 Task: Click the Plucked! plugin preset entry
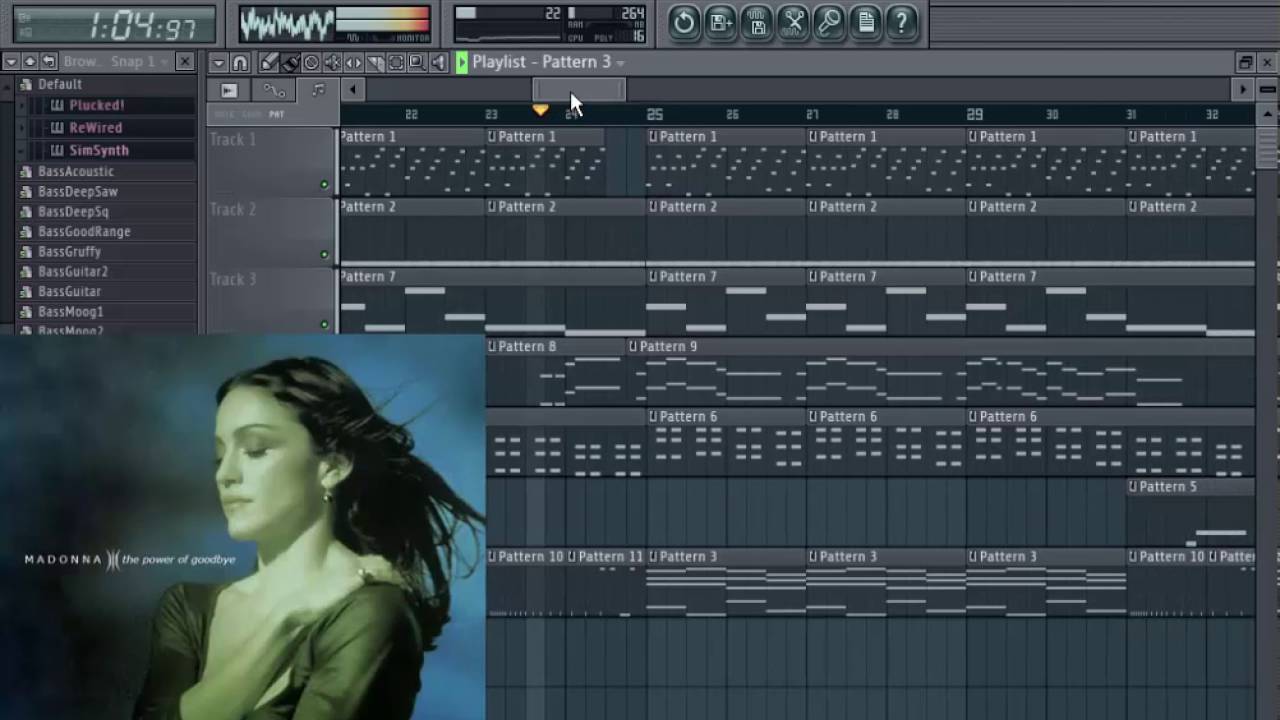[97, 105]
